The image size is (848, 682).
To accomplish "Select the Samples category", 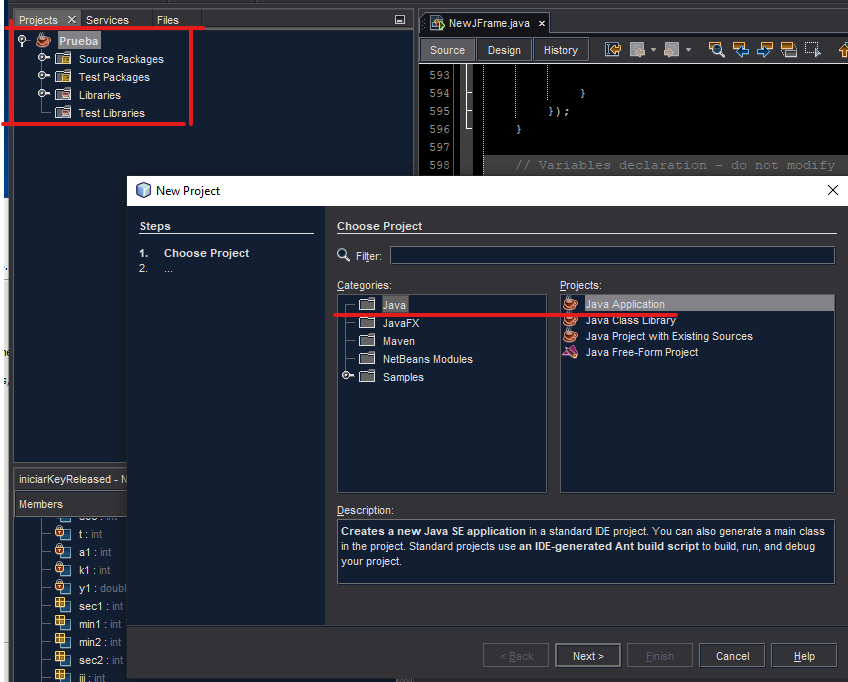I will (403, 377).
